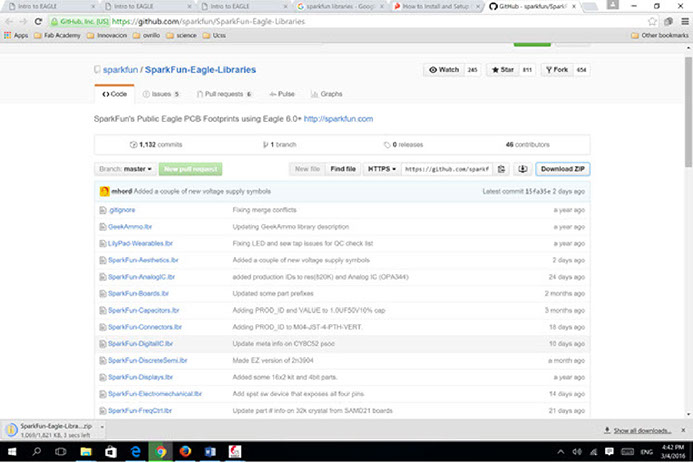Image resolution: width=693 pixels, height=463 pixels.
Task: Reload the page with refresh icon
Action: tap(38, 21)
